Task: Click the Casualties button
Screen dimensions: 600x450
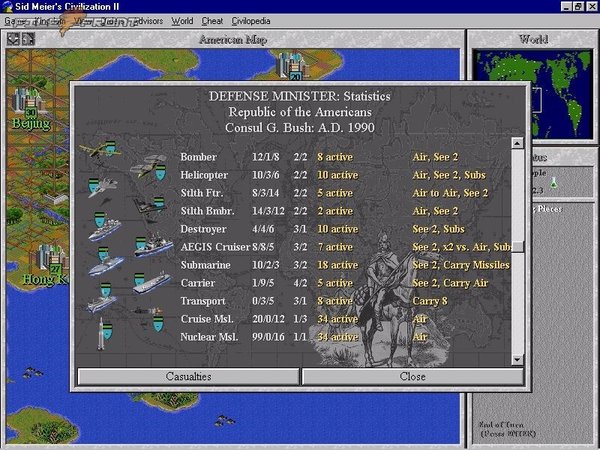Action: (188, 377)
